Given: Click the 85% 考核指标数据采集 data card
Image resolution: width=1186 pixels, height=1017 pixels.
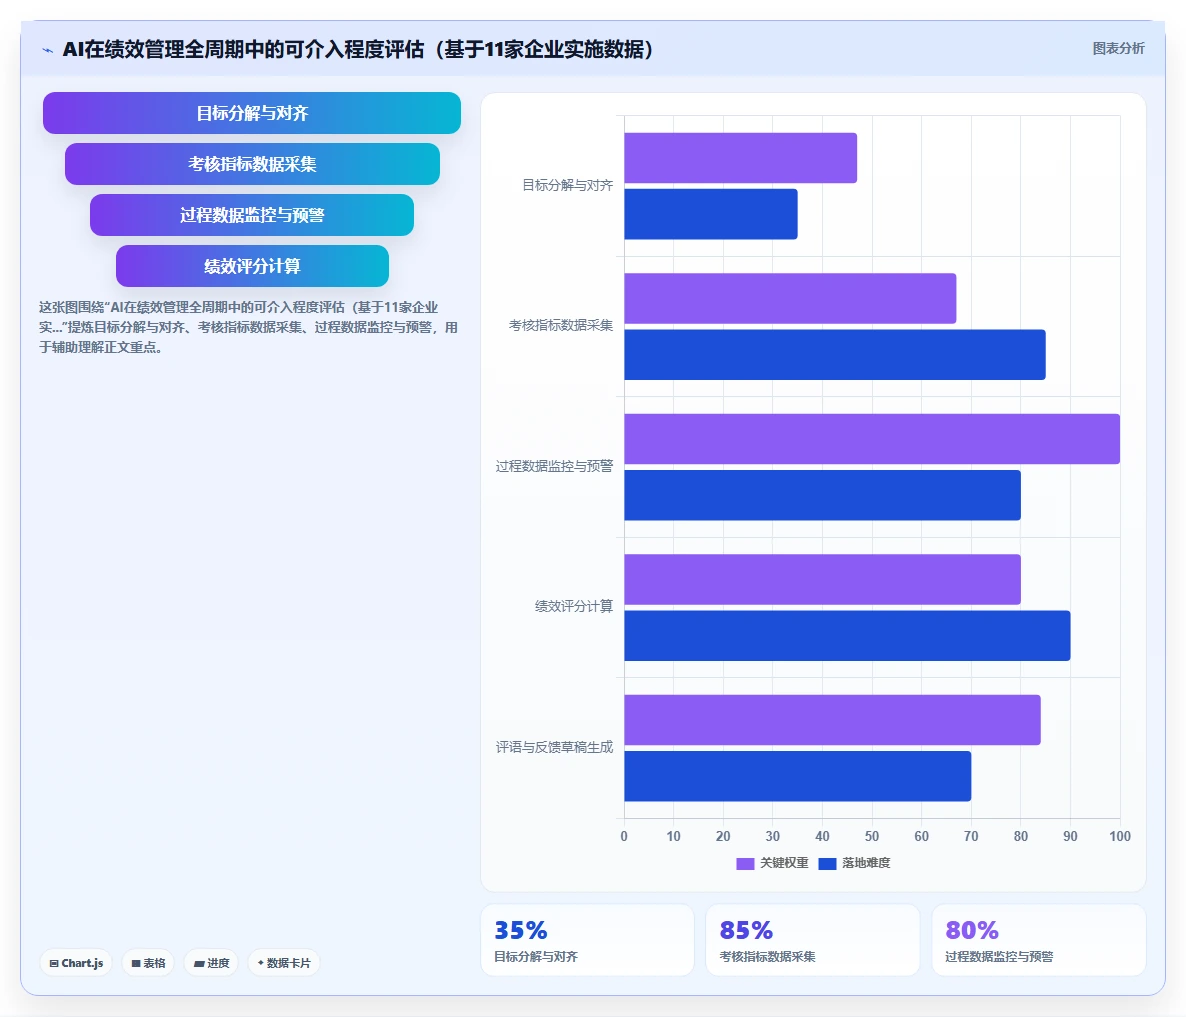Looking at the screenshot, I should point(812,940).
